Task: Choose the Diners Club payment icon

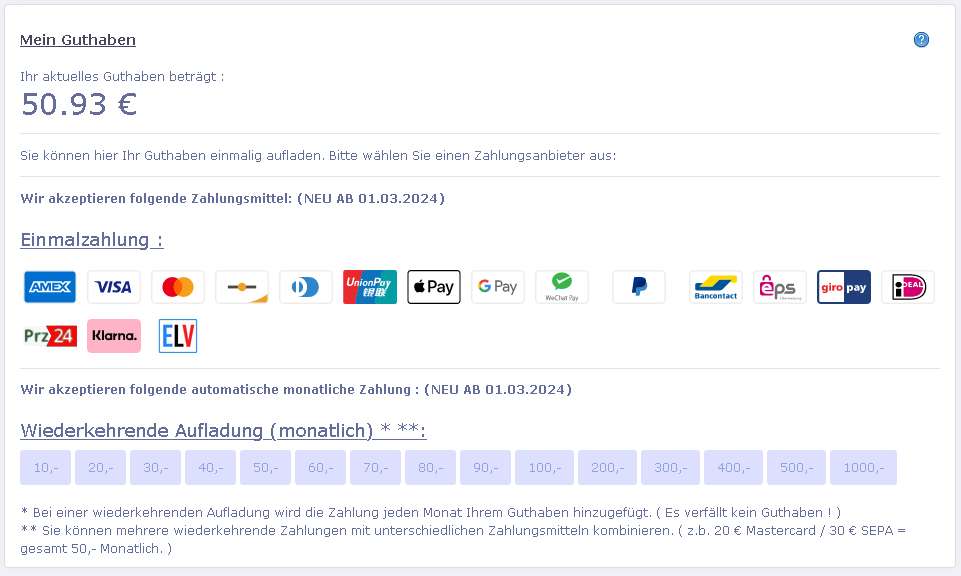Action: 306,287
